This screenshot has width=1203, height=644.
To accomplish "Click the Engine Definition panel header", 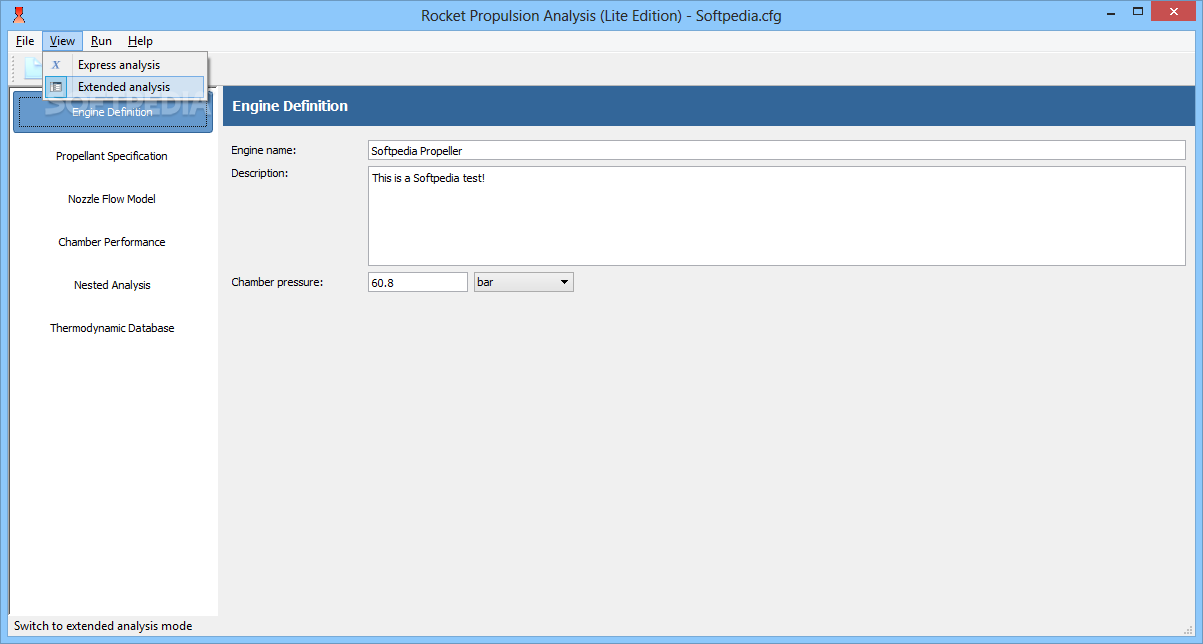I will 709,106.
